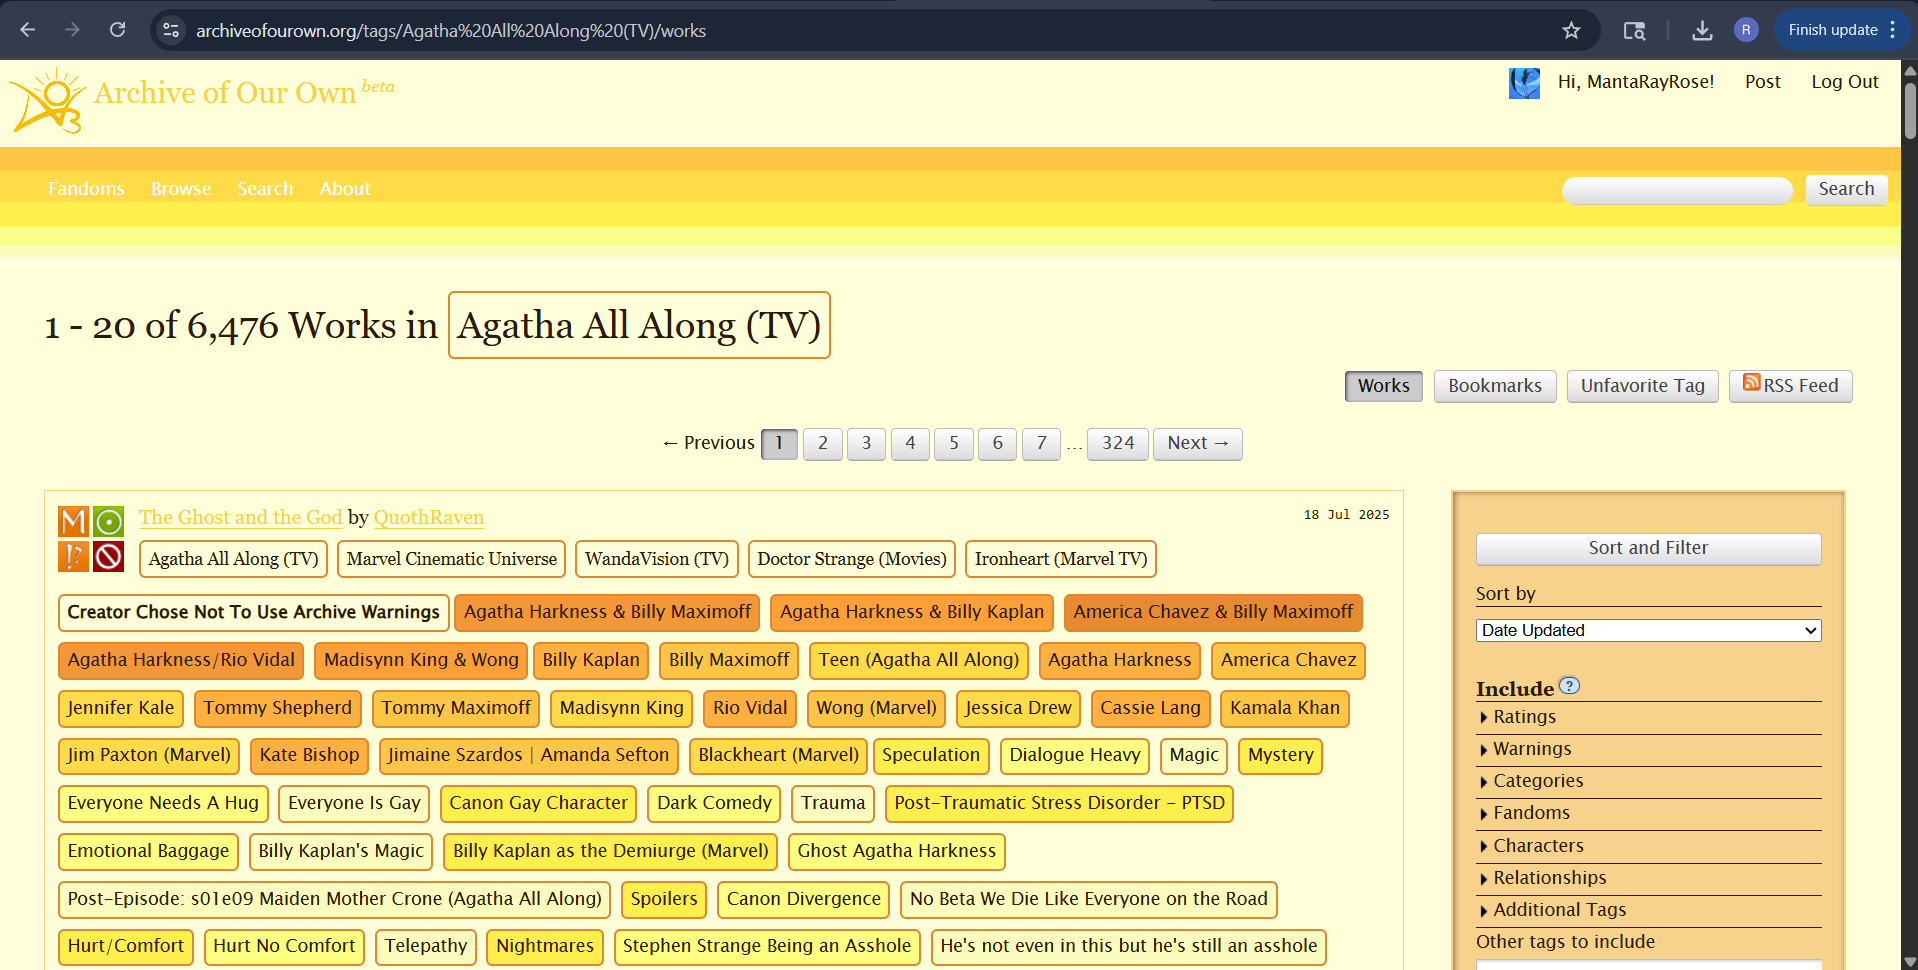Go to page 2 of results
1918x970 pixels.
pos(823,444)
